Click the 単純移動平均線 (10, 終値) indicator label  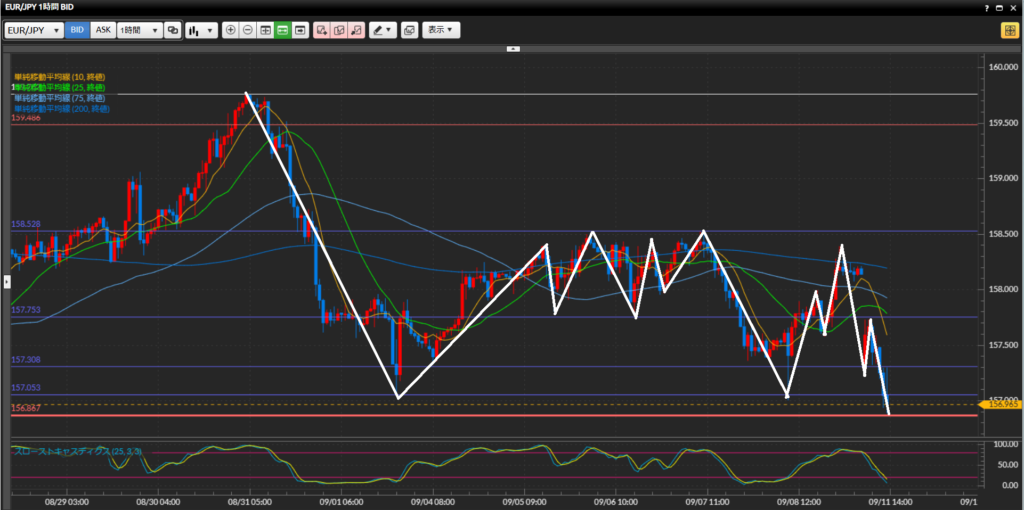point(58,77)
